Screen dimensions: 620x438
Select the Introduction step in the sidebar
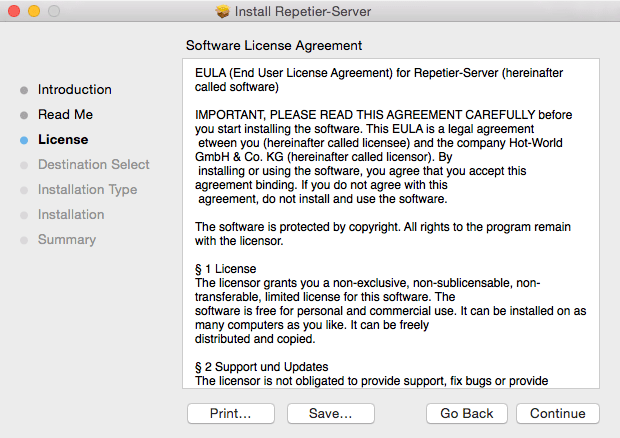tap(75, 90)
